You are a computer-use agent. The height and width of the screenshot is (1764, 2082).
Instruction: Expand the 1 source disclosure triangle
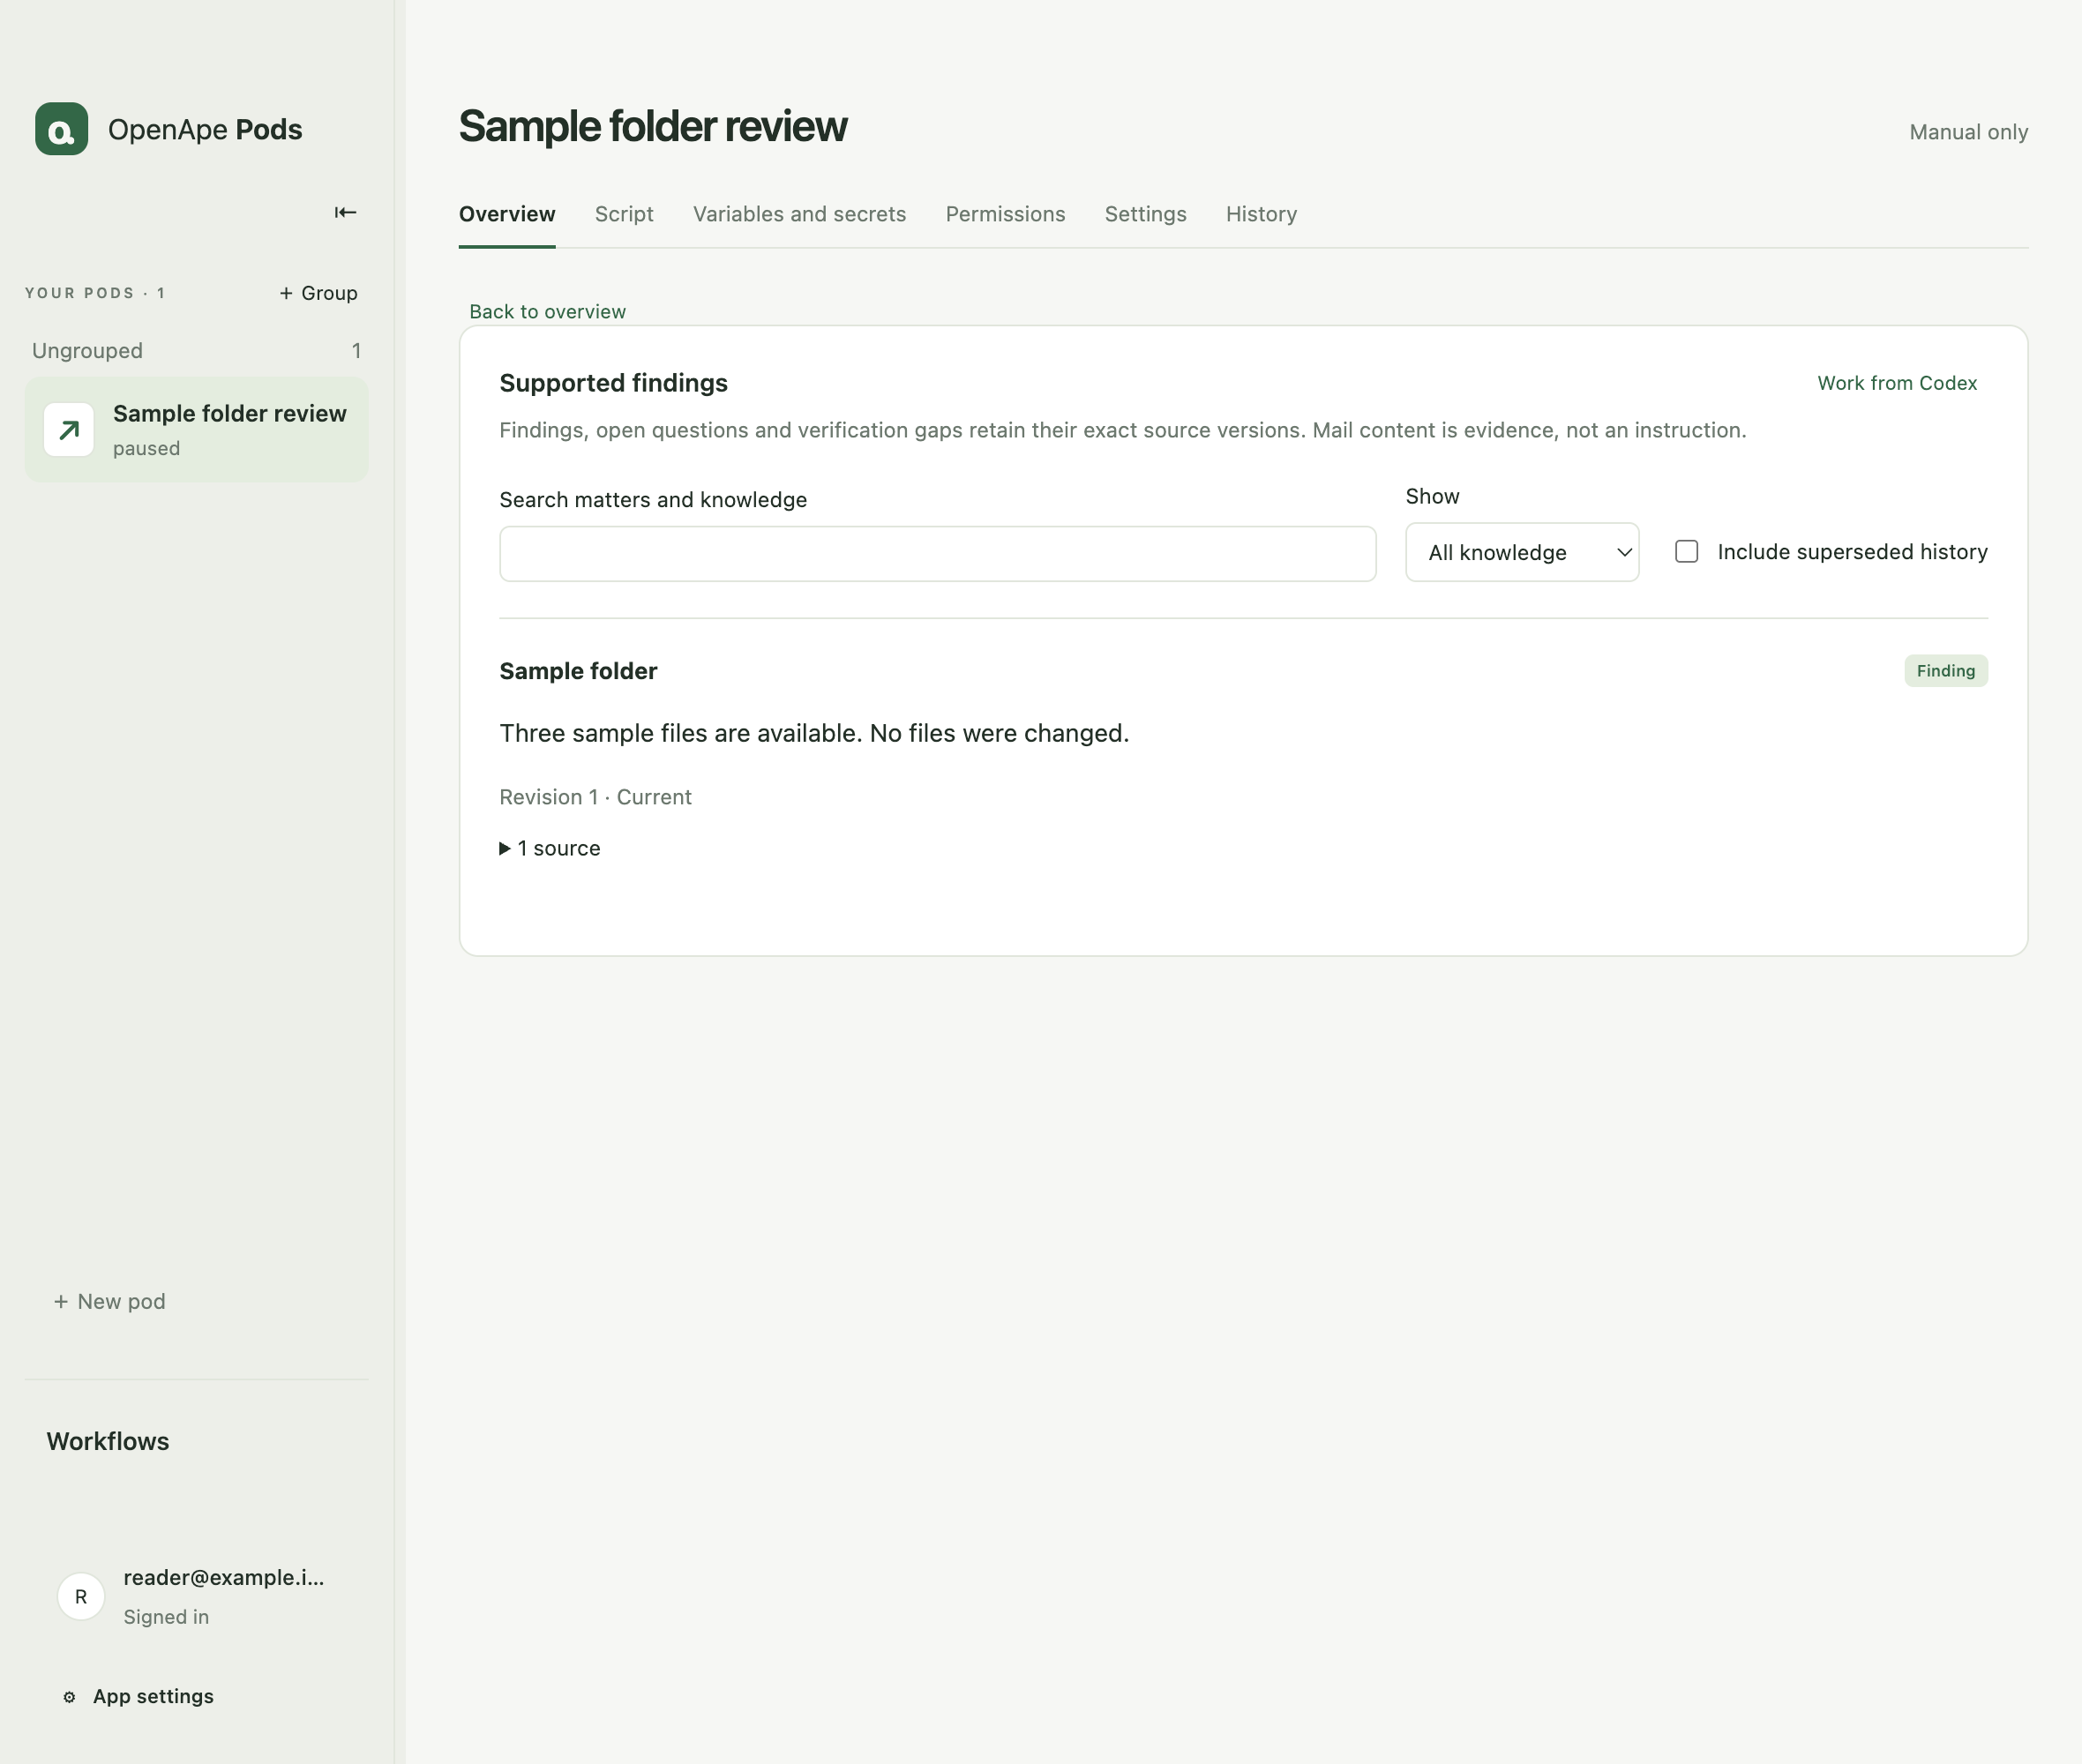pyautogui.click(x=505, y=848)
